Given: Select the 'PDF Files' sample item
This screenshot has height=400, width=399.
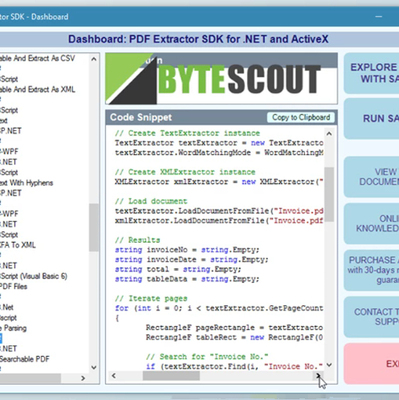Looking at the screenshot, I should click(x=14, y=286).
